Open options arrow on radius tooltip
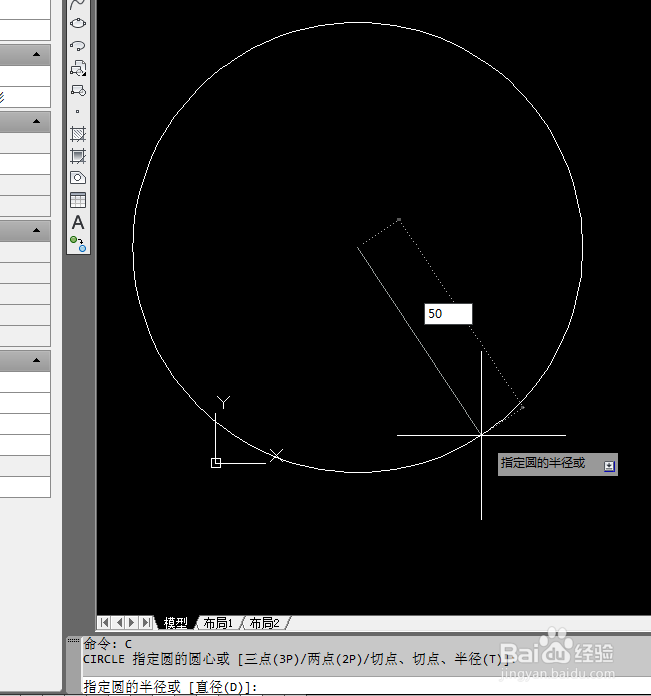 click(x=609, y=466)
